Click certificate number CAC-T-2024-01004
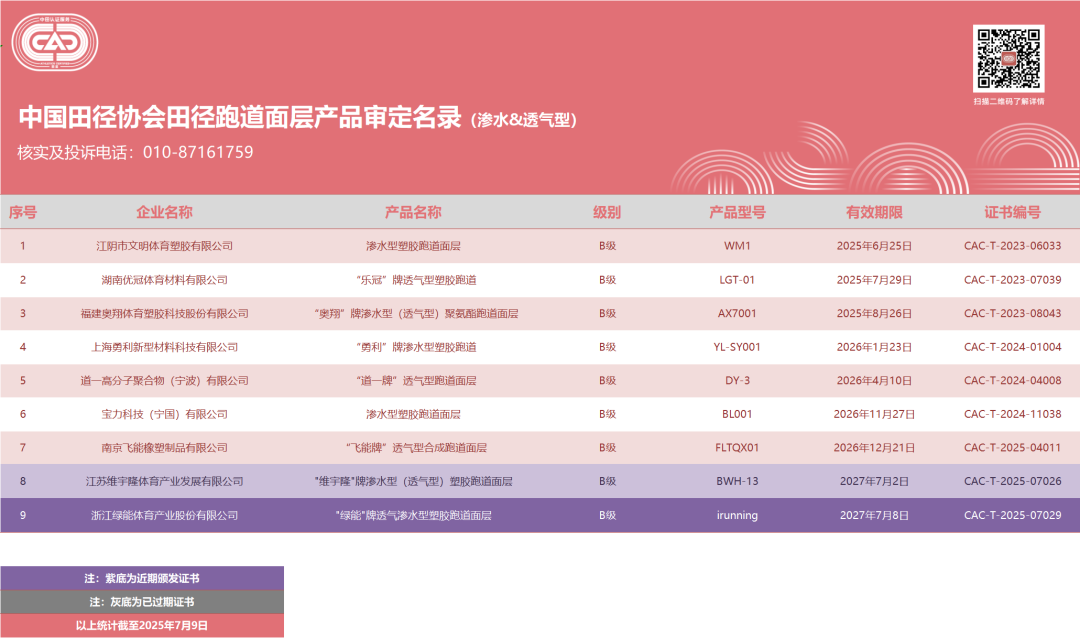The height and width of the screenshot is (638, 1080). (x=1012, y=347)
